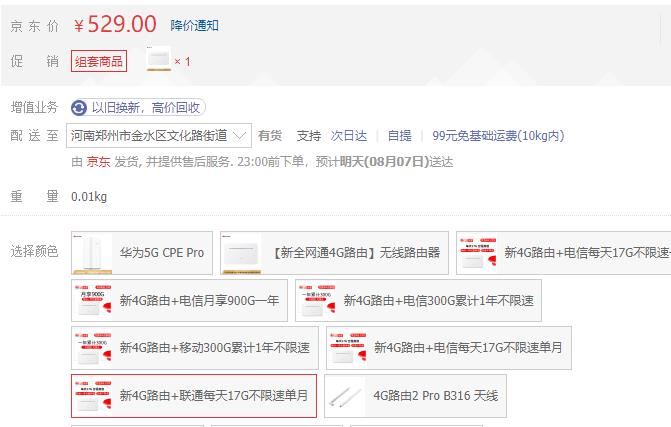671x427 pixels.
Task: Click the ¥529.00 price text
Action: coord(115,24)
